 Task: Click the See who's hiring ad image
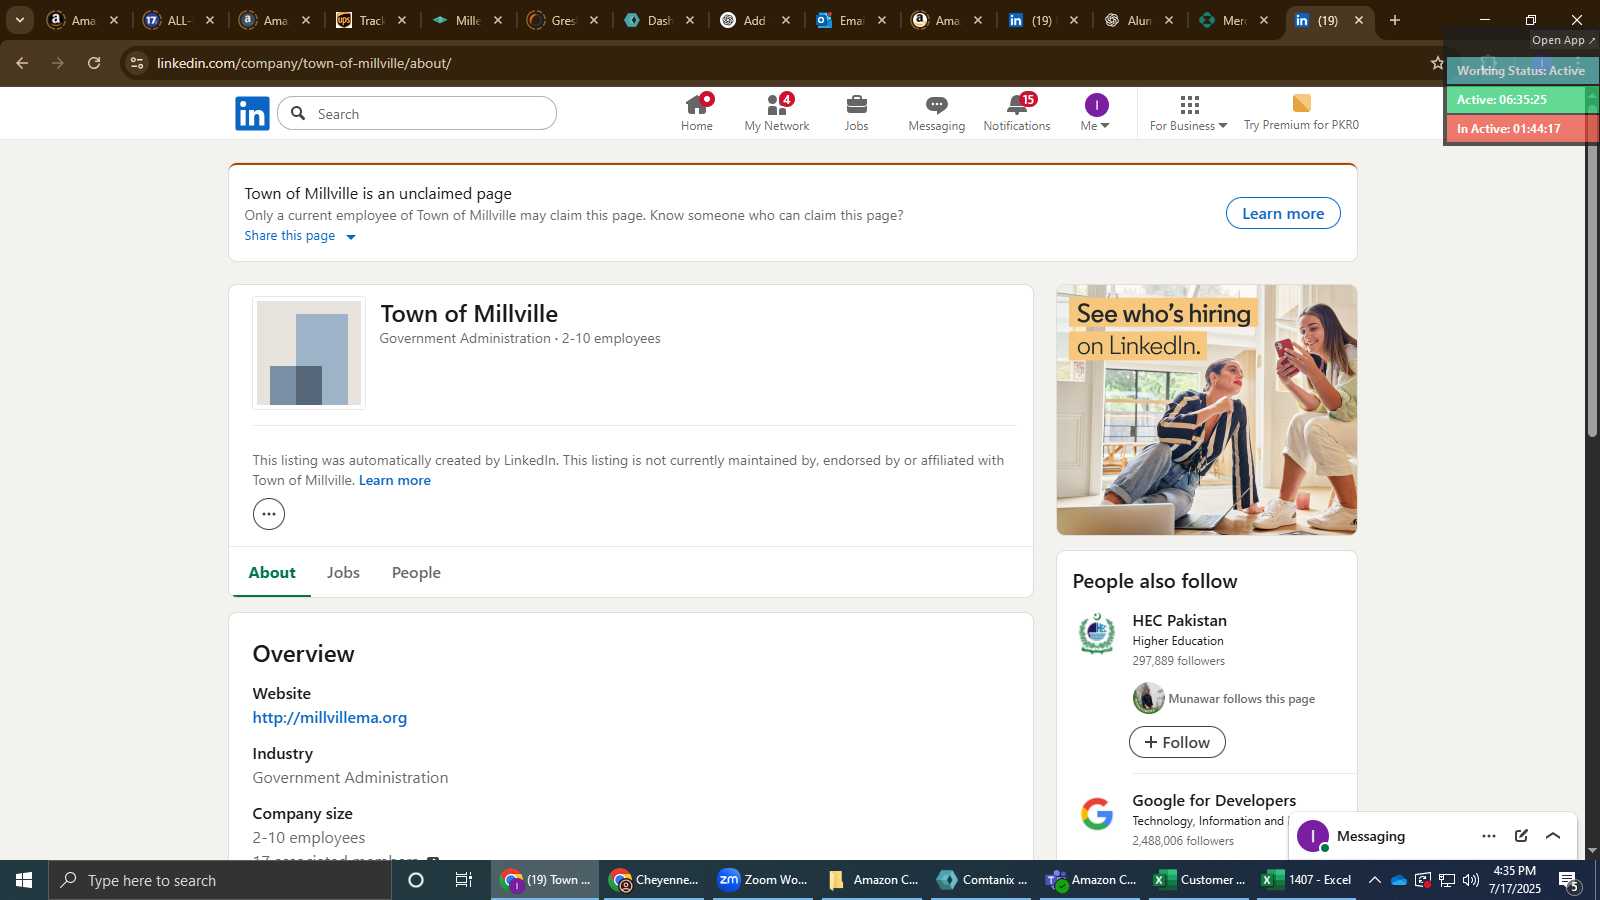[1207, 410]
